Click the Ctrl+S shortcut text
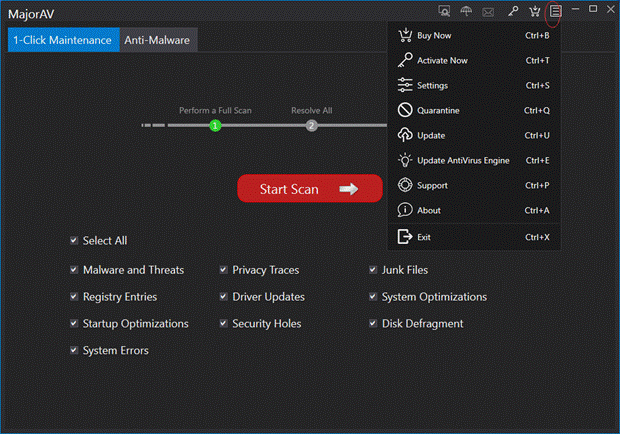Viewport: 620px width, 434px height. tap(537, 85)
